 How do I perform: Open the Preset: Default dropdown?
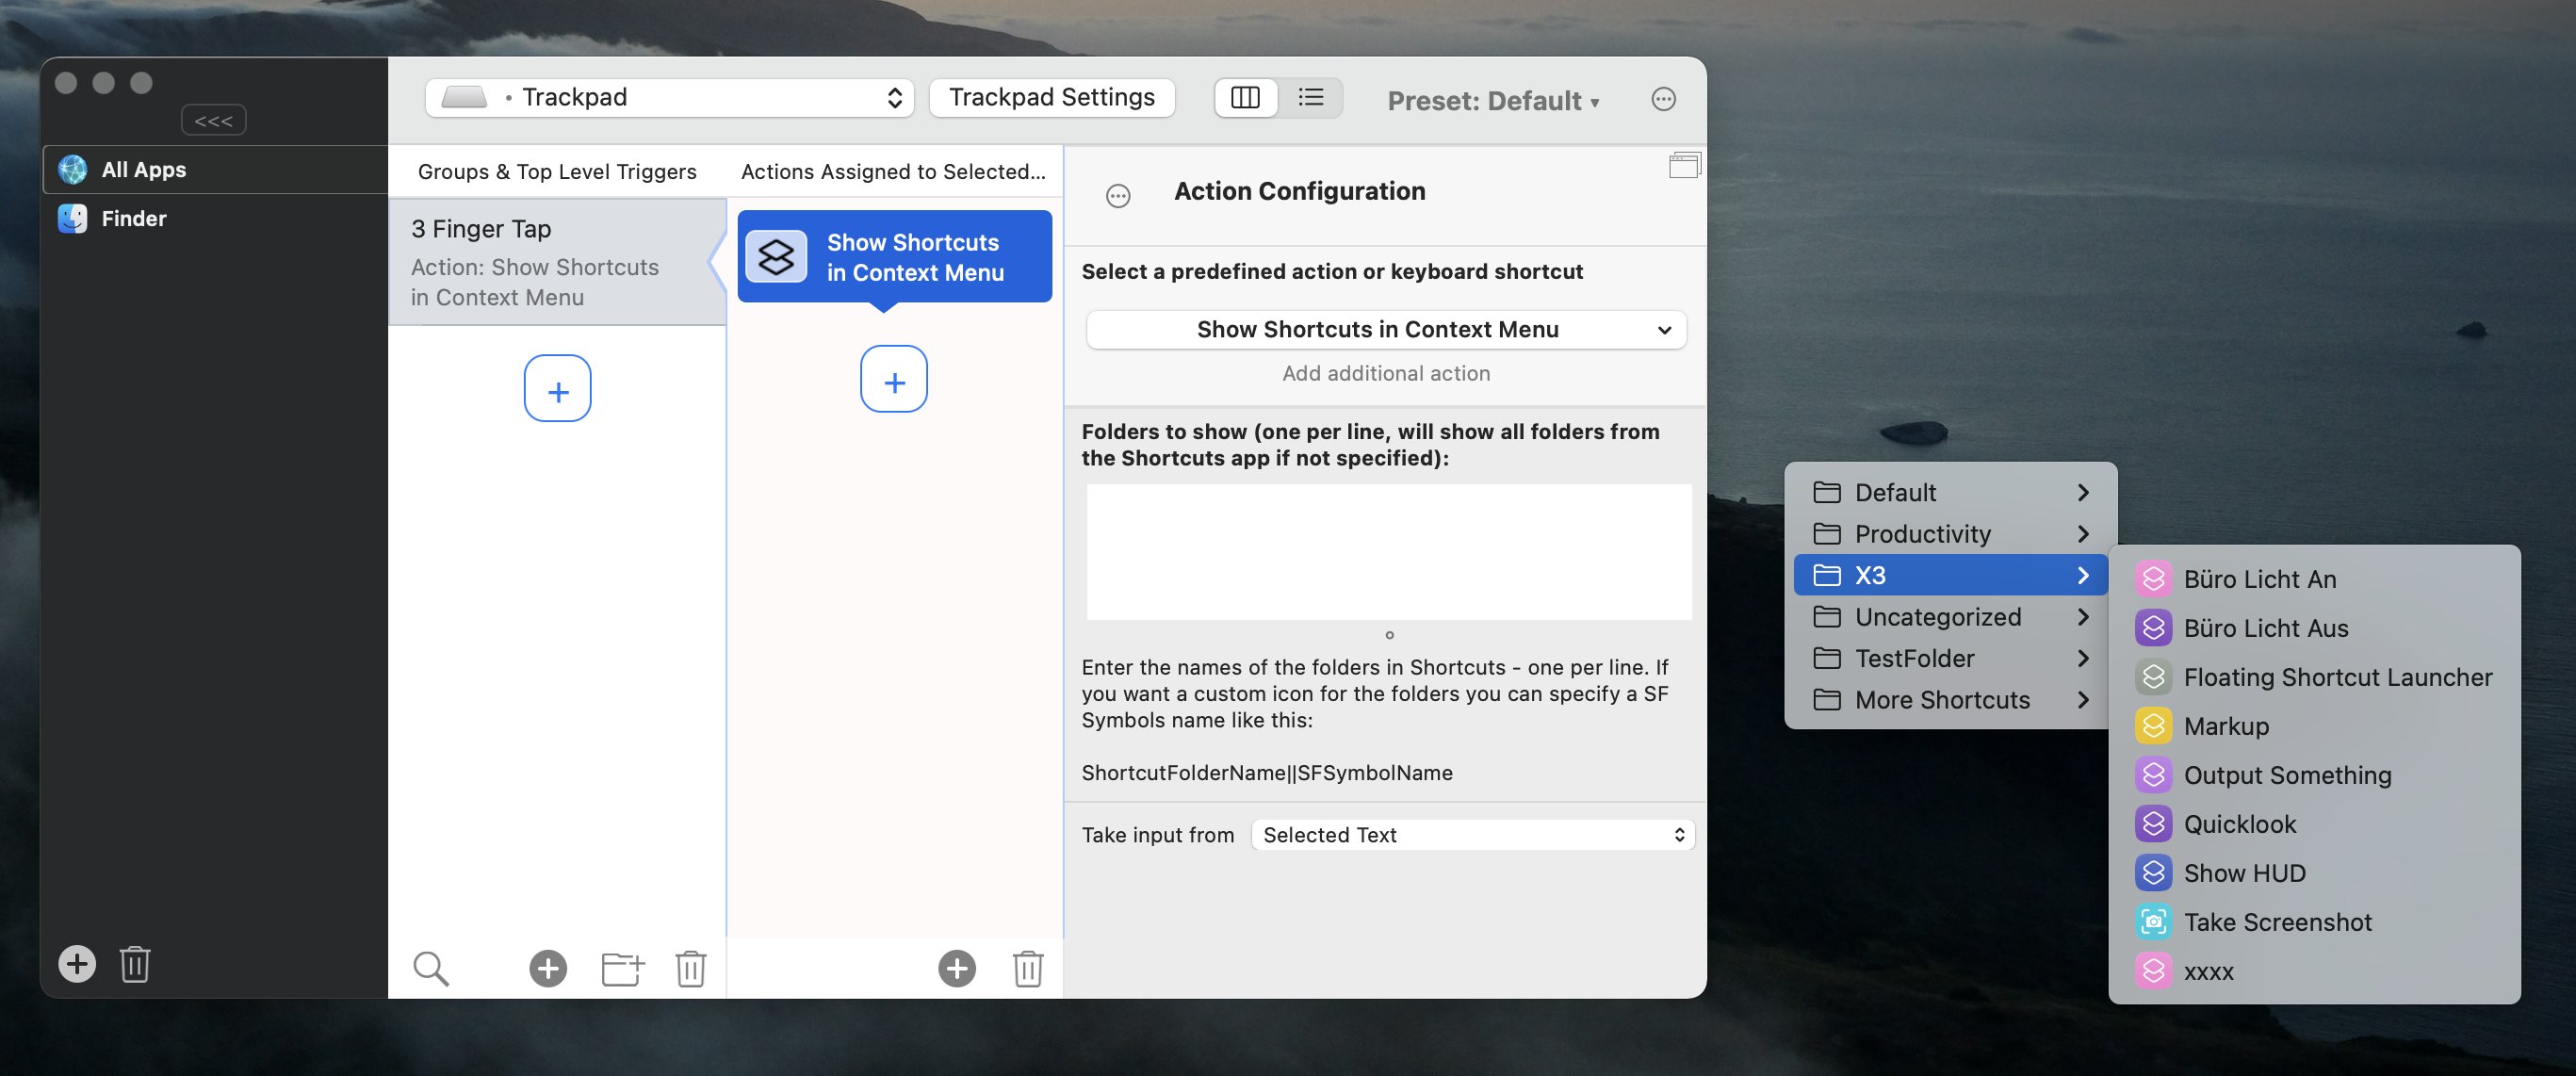1493,101
